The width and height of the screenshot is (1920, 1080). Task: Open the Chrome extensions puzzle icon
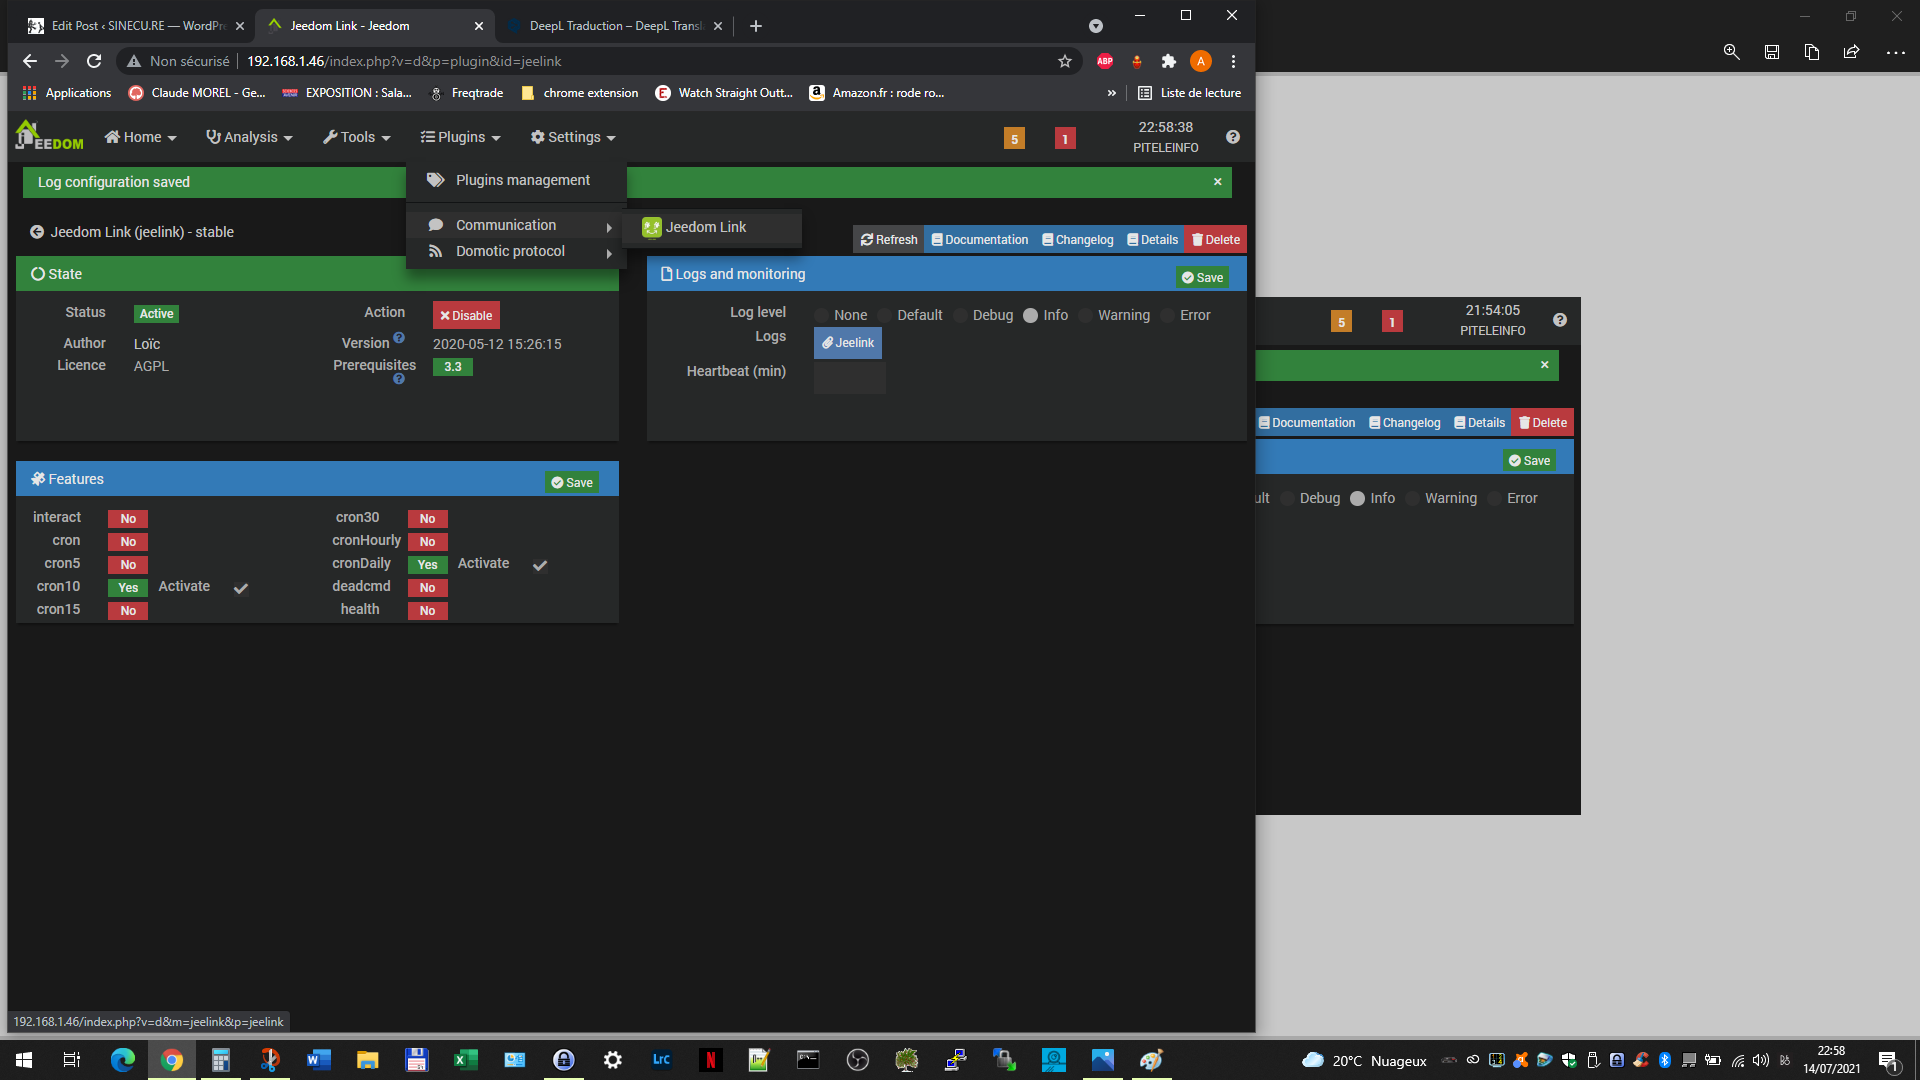click(1168, 61)
